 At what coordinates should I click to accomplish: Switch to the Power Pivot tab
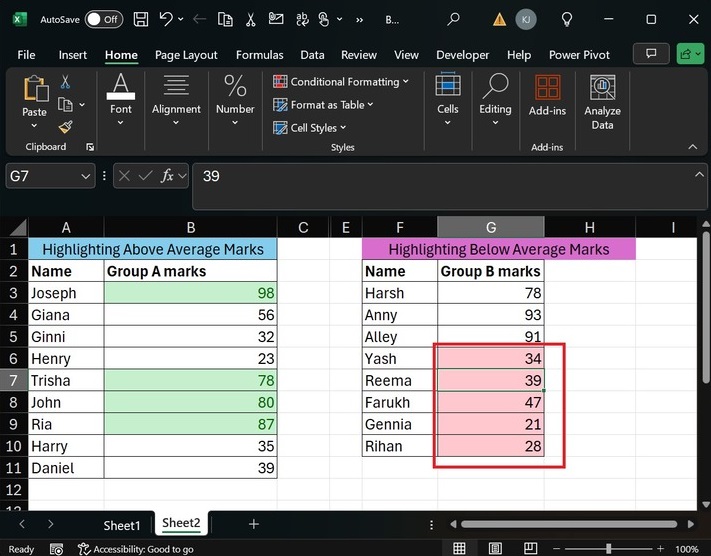[579, 55]
